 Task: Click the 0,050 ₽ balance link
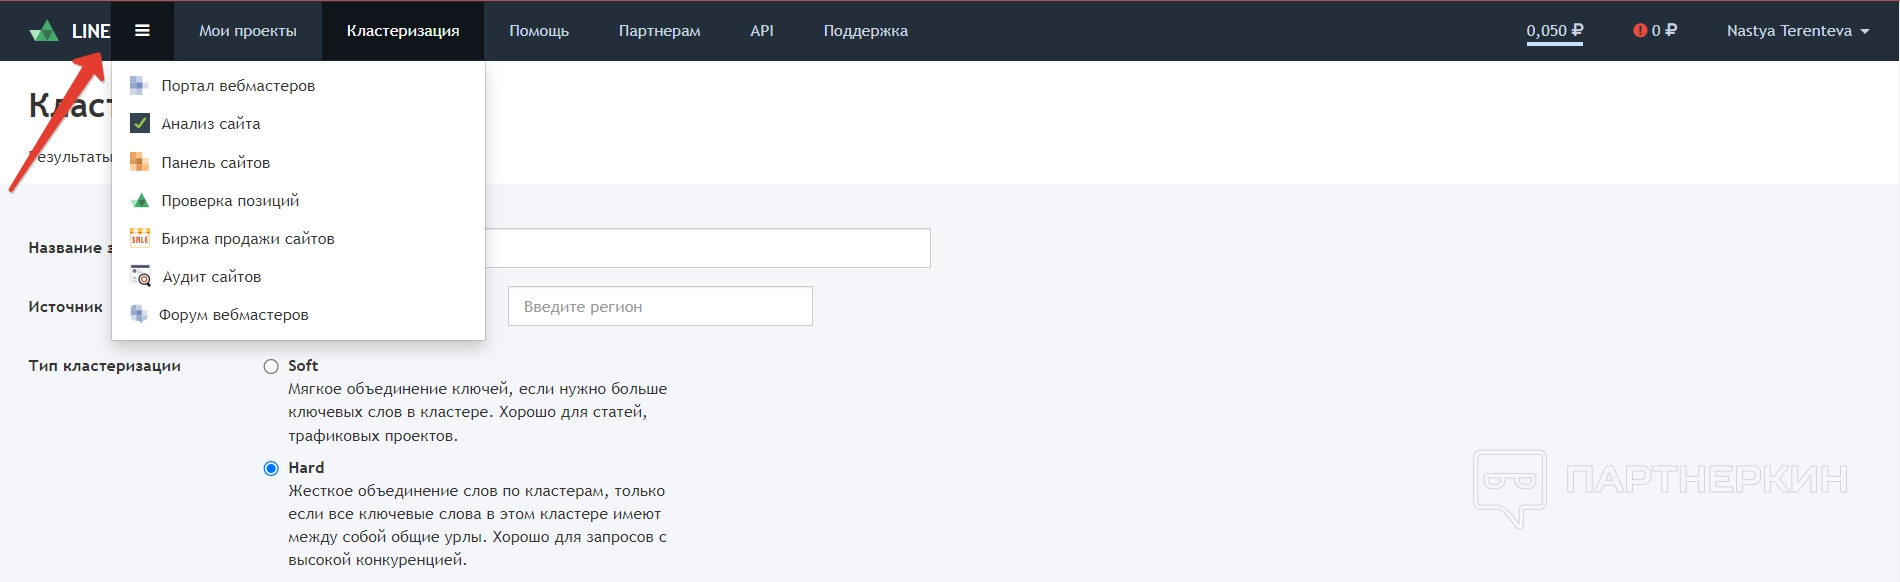[1554, 31]
